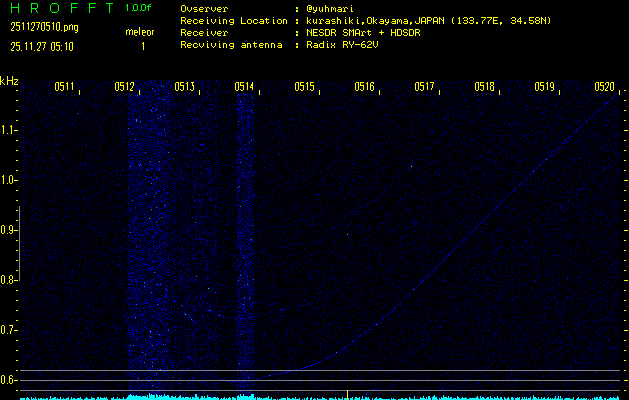Click the 0513 time marker
The width and height of the screenshot is (629, 400).
click(x=185, y=86)
